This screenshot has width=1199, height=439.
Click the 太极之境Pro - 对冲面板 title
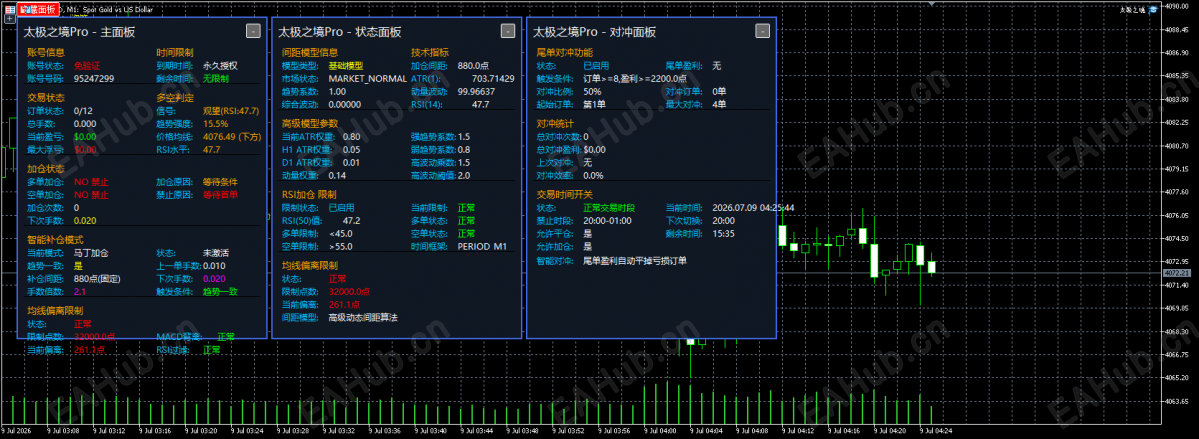click(594, 32)
